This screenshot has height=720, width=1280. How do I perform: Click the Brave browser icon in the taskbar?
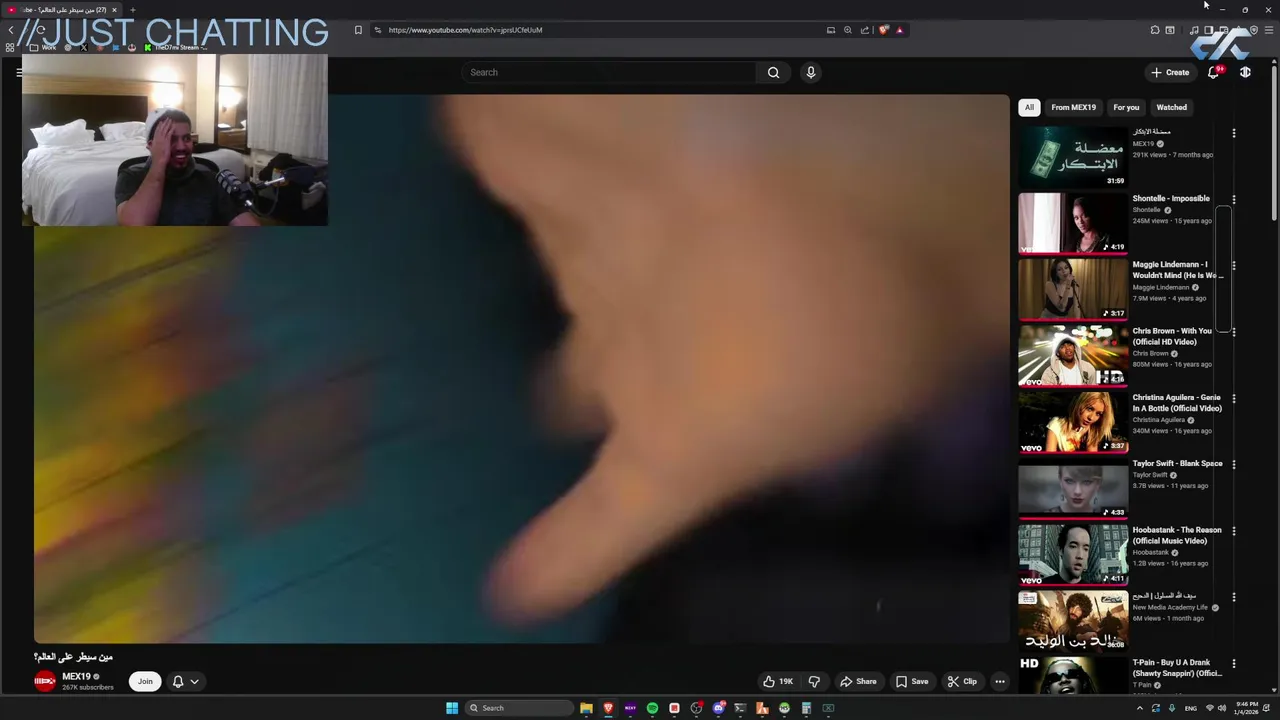click(608, 708)
